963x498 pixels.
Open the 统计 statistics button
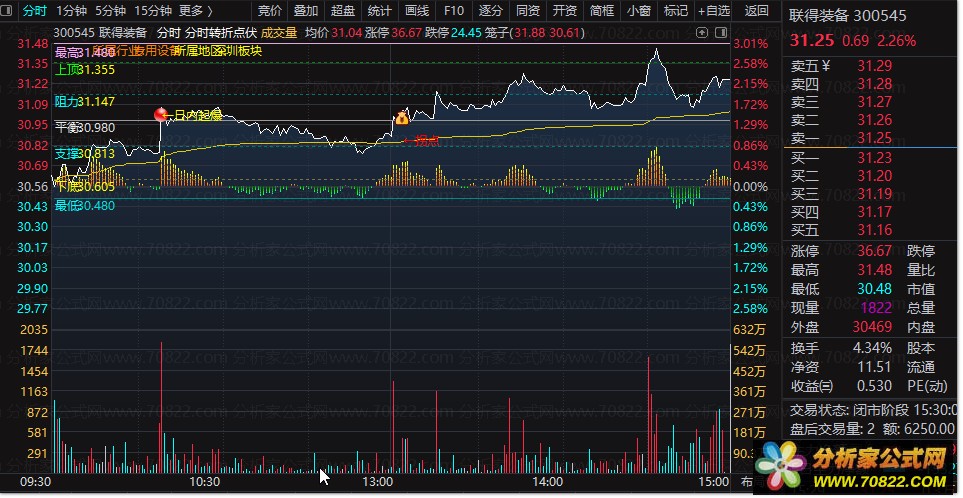380,10
